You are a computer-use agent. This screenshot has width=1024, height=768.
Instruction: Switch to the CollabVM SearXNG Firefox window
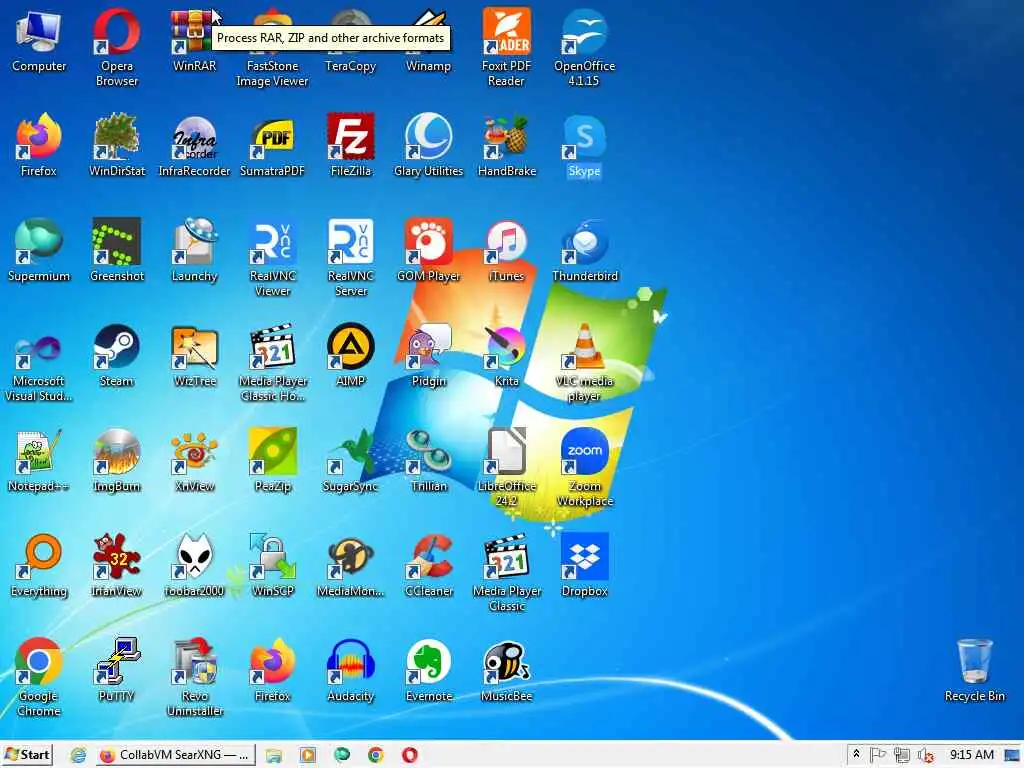(x=175, y=755)
